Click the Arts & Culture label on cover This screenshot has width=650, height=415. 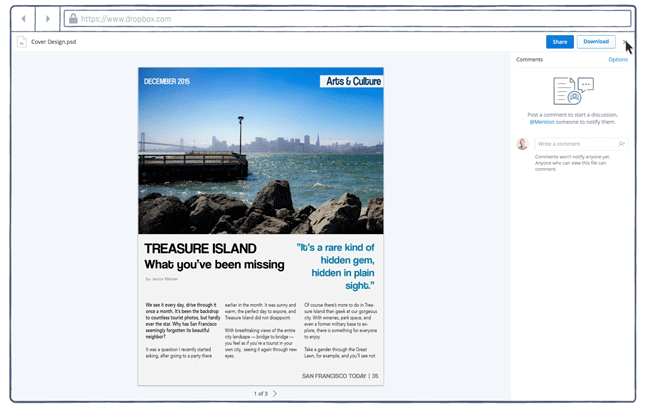351,81
